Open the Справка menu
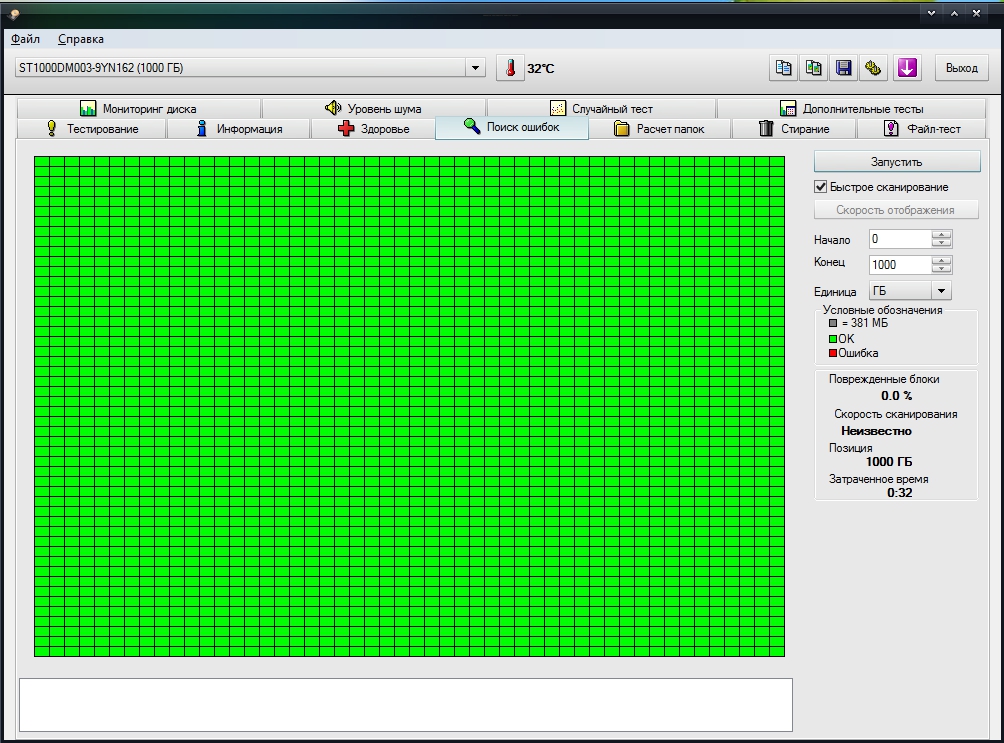Image resolution: width=1004 pixels, height=743 pixels. 81,39
